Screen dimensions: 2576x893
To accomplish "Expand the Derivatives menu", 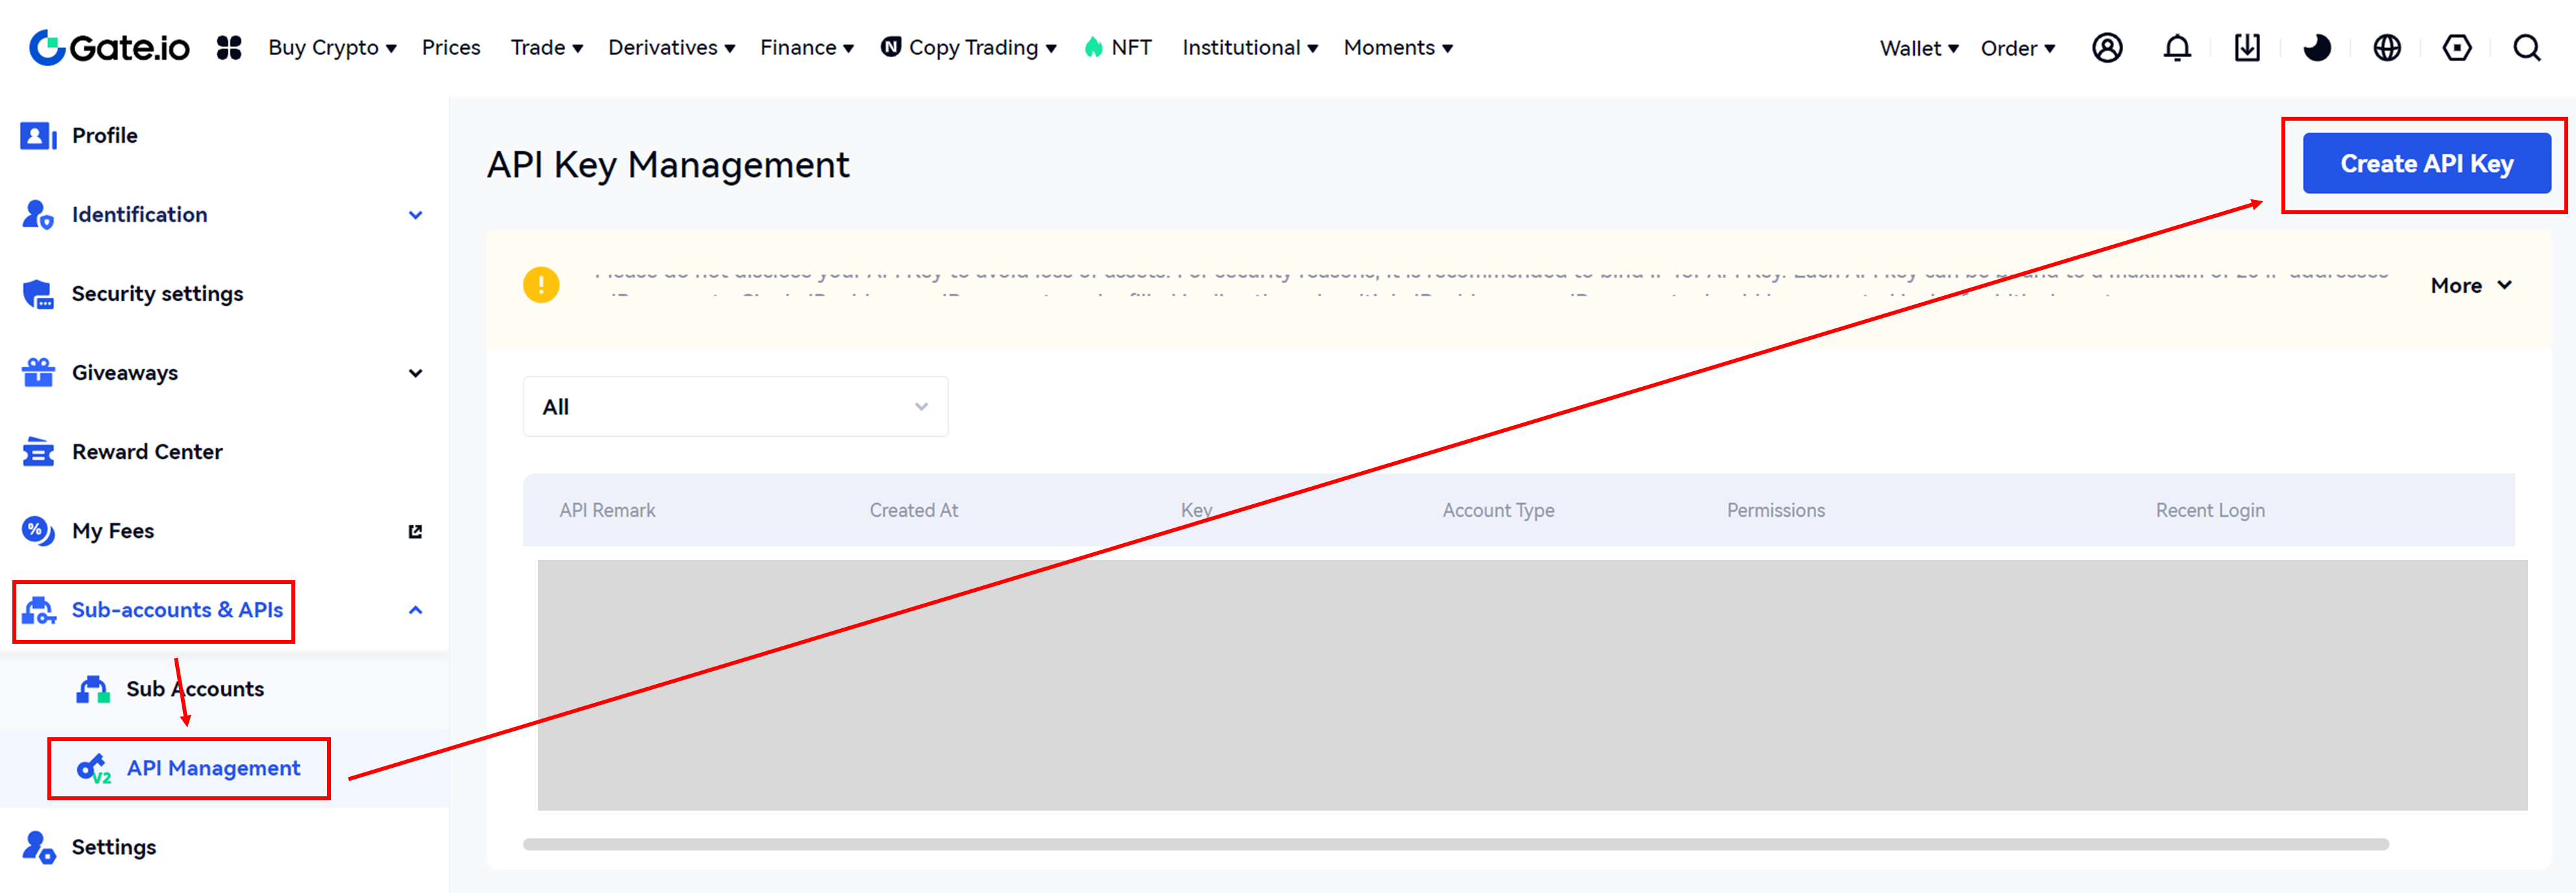I will [x=671, y=47].
